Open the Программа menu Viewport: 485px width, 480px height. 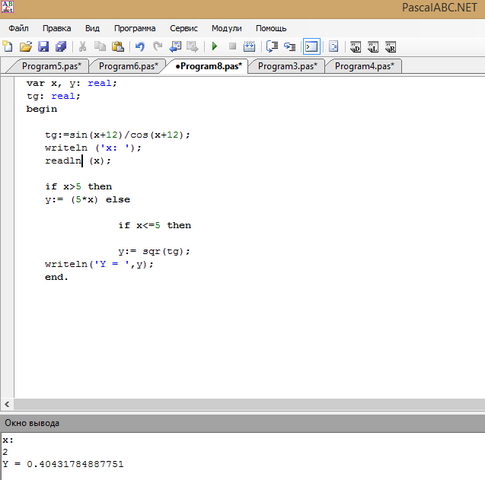click(x=135, y=28)
